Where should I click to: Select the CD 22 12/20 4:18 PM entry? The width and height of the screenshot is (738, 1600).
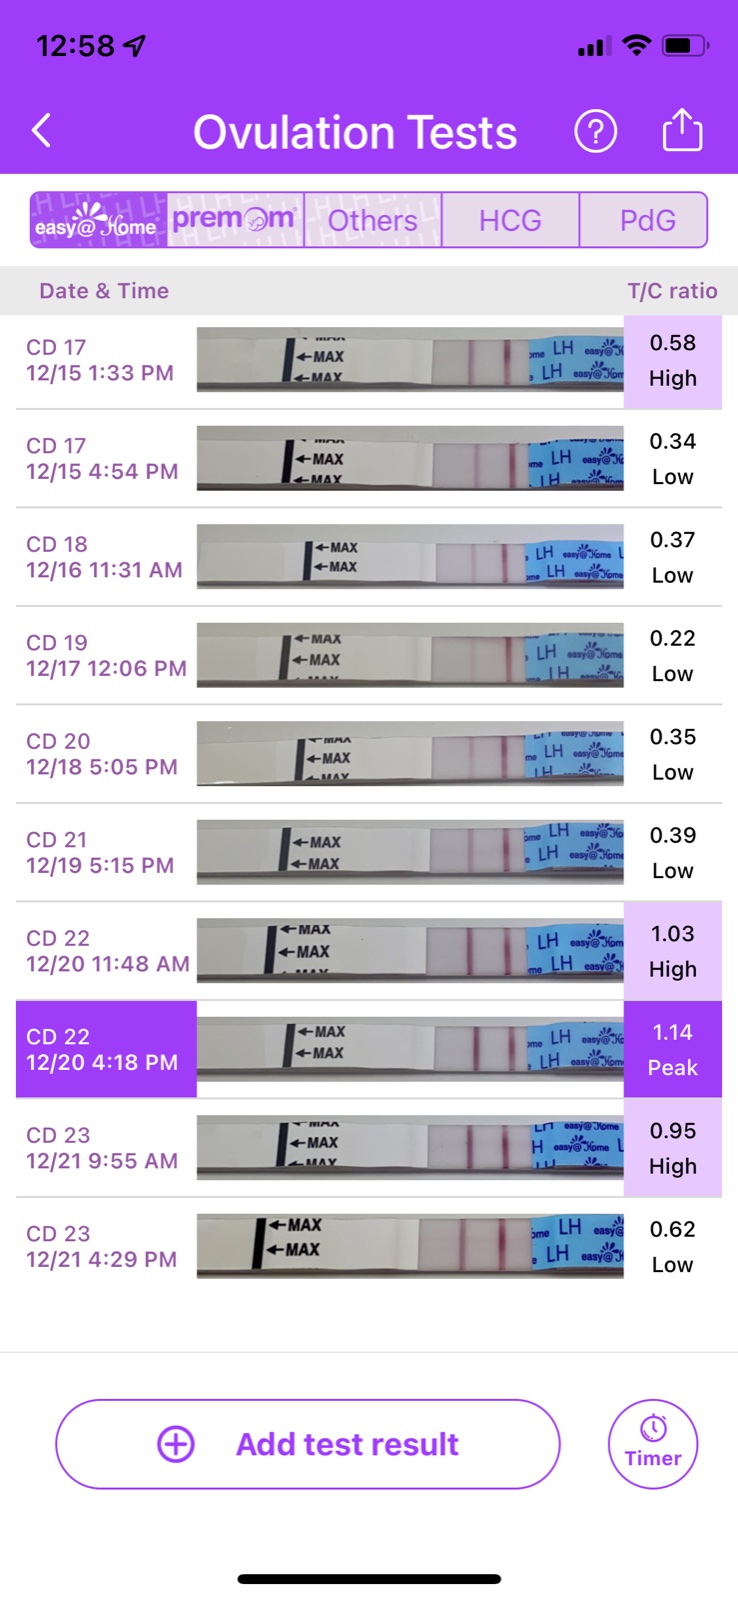tap(106, 1049)
